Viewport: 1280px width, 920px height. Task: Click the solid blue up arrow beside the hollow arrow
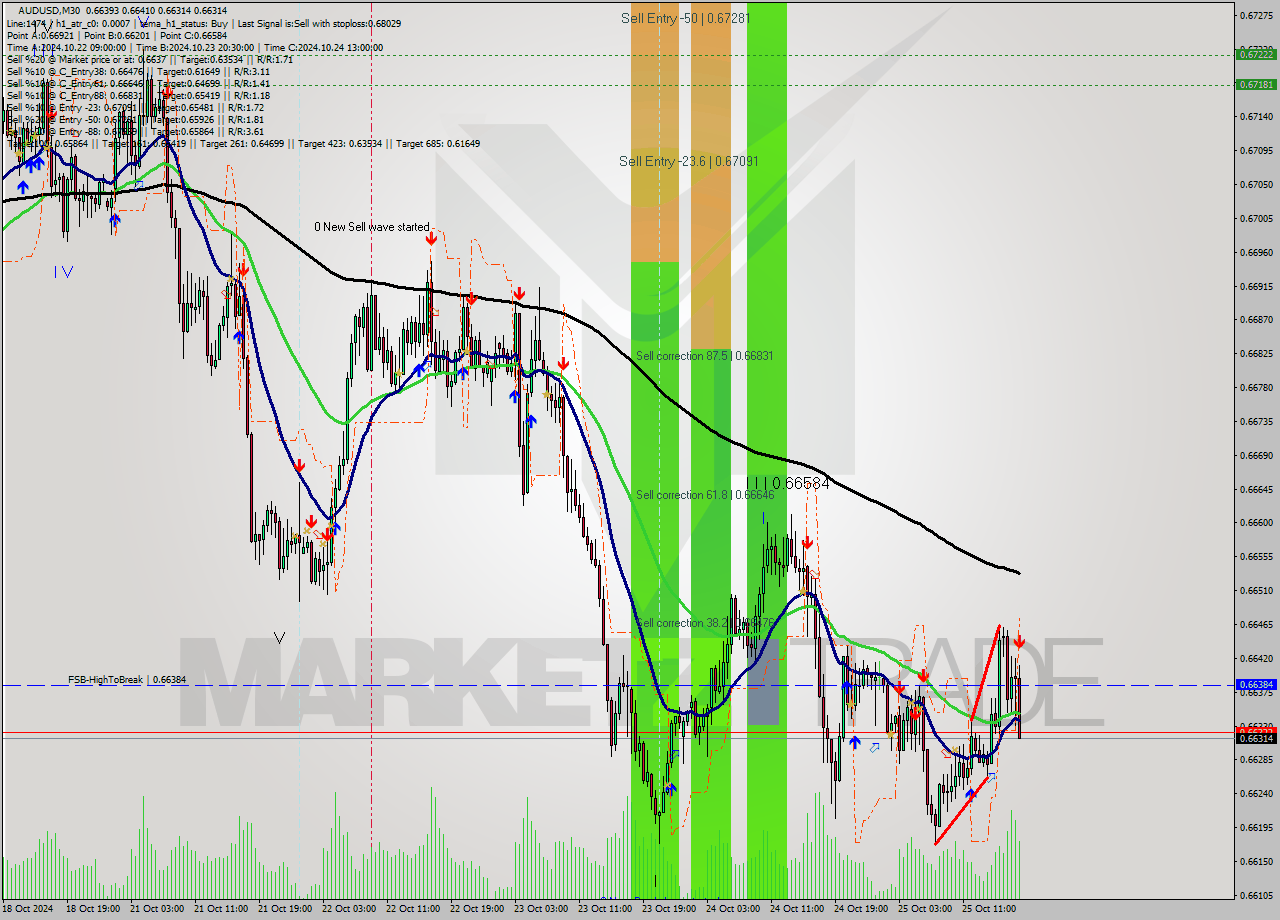[x=854, y=743]
